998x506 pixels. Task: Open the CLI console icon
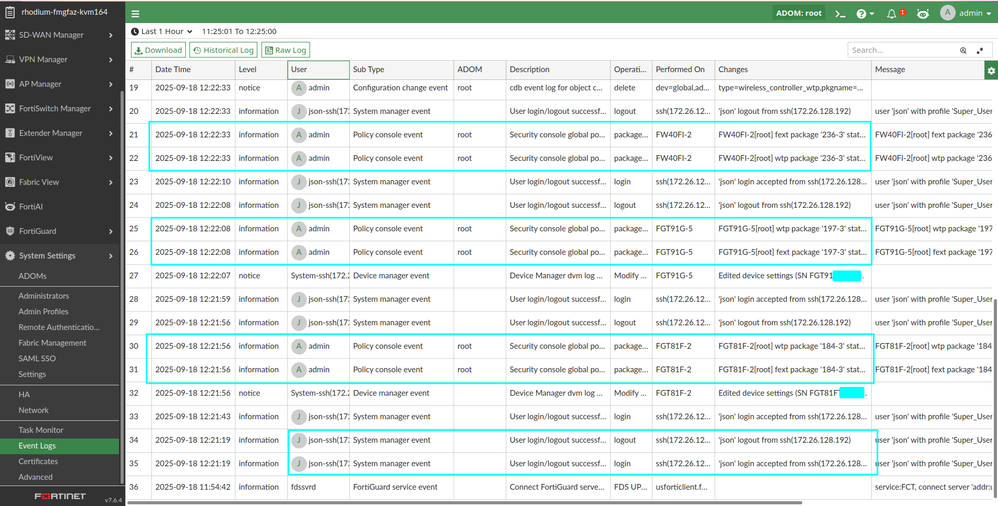(x=841, y=14)
